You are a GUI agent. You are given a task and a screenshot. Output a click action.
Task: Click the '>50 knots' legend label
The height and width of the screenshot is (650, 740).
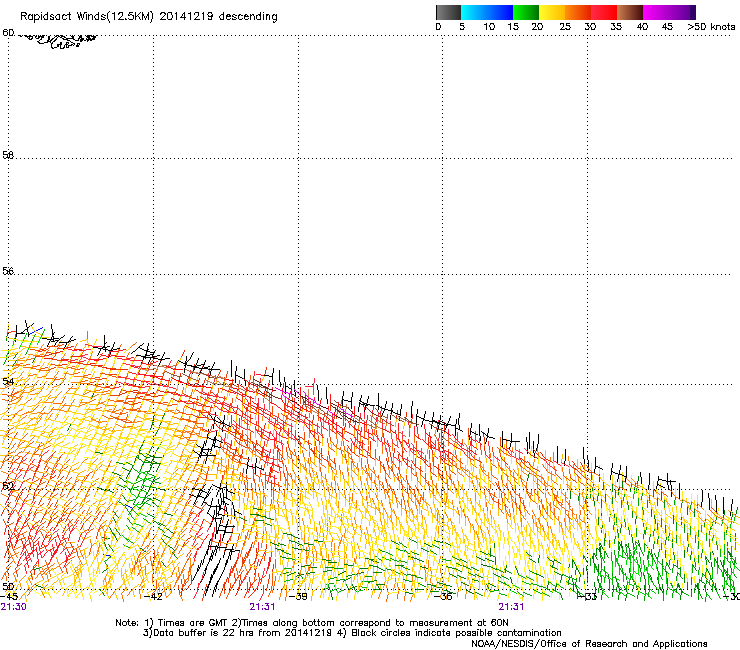[711, 27]
